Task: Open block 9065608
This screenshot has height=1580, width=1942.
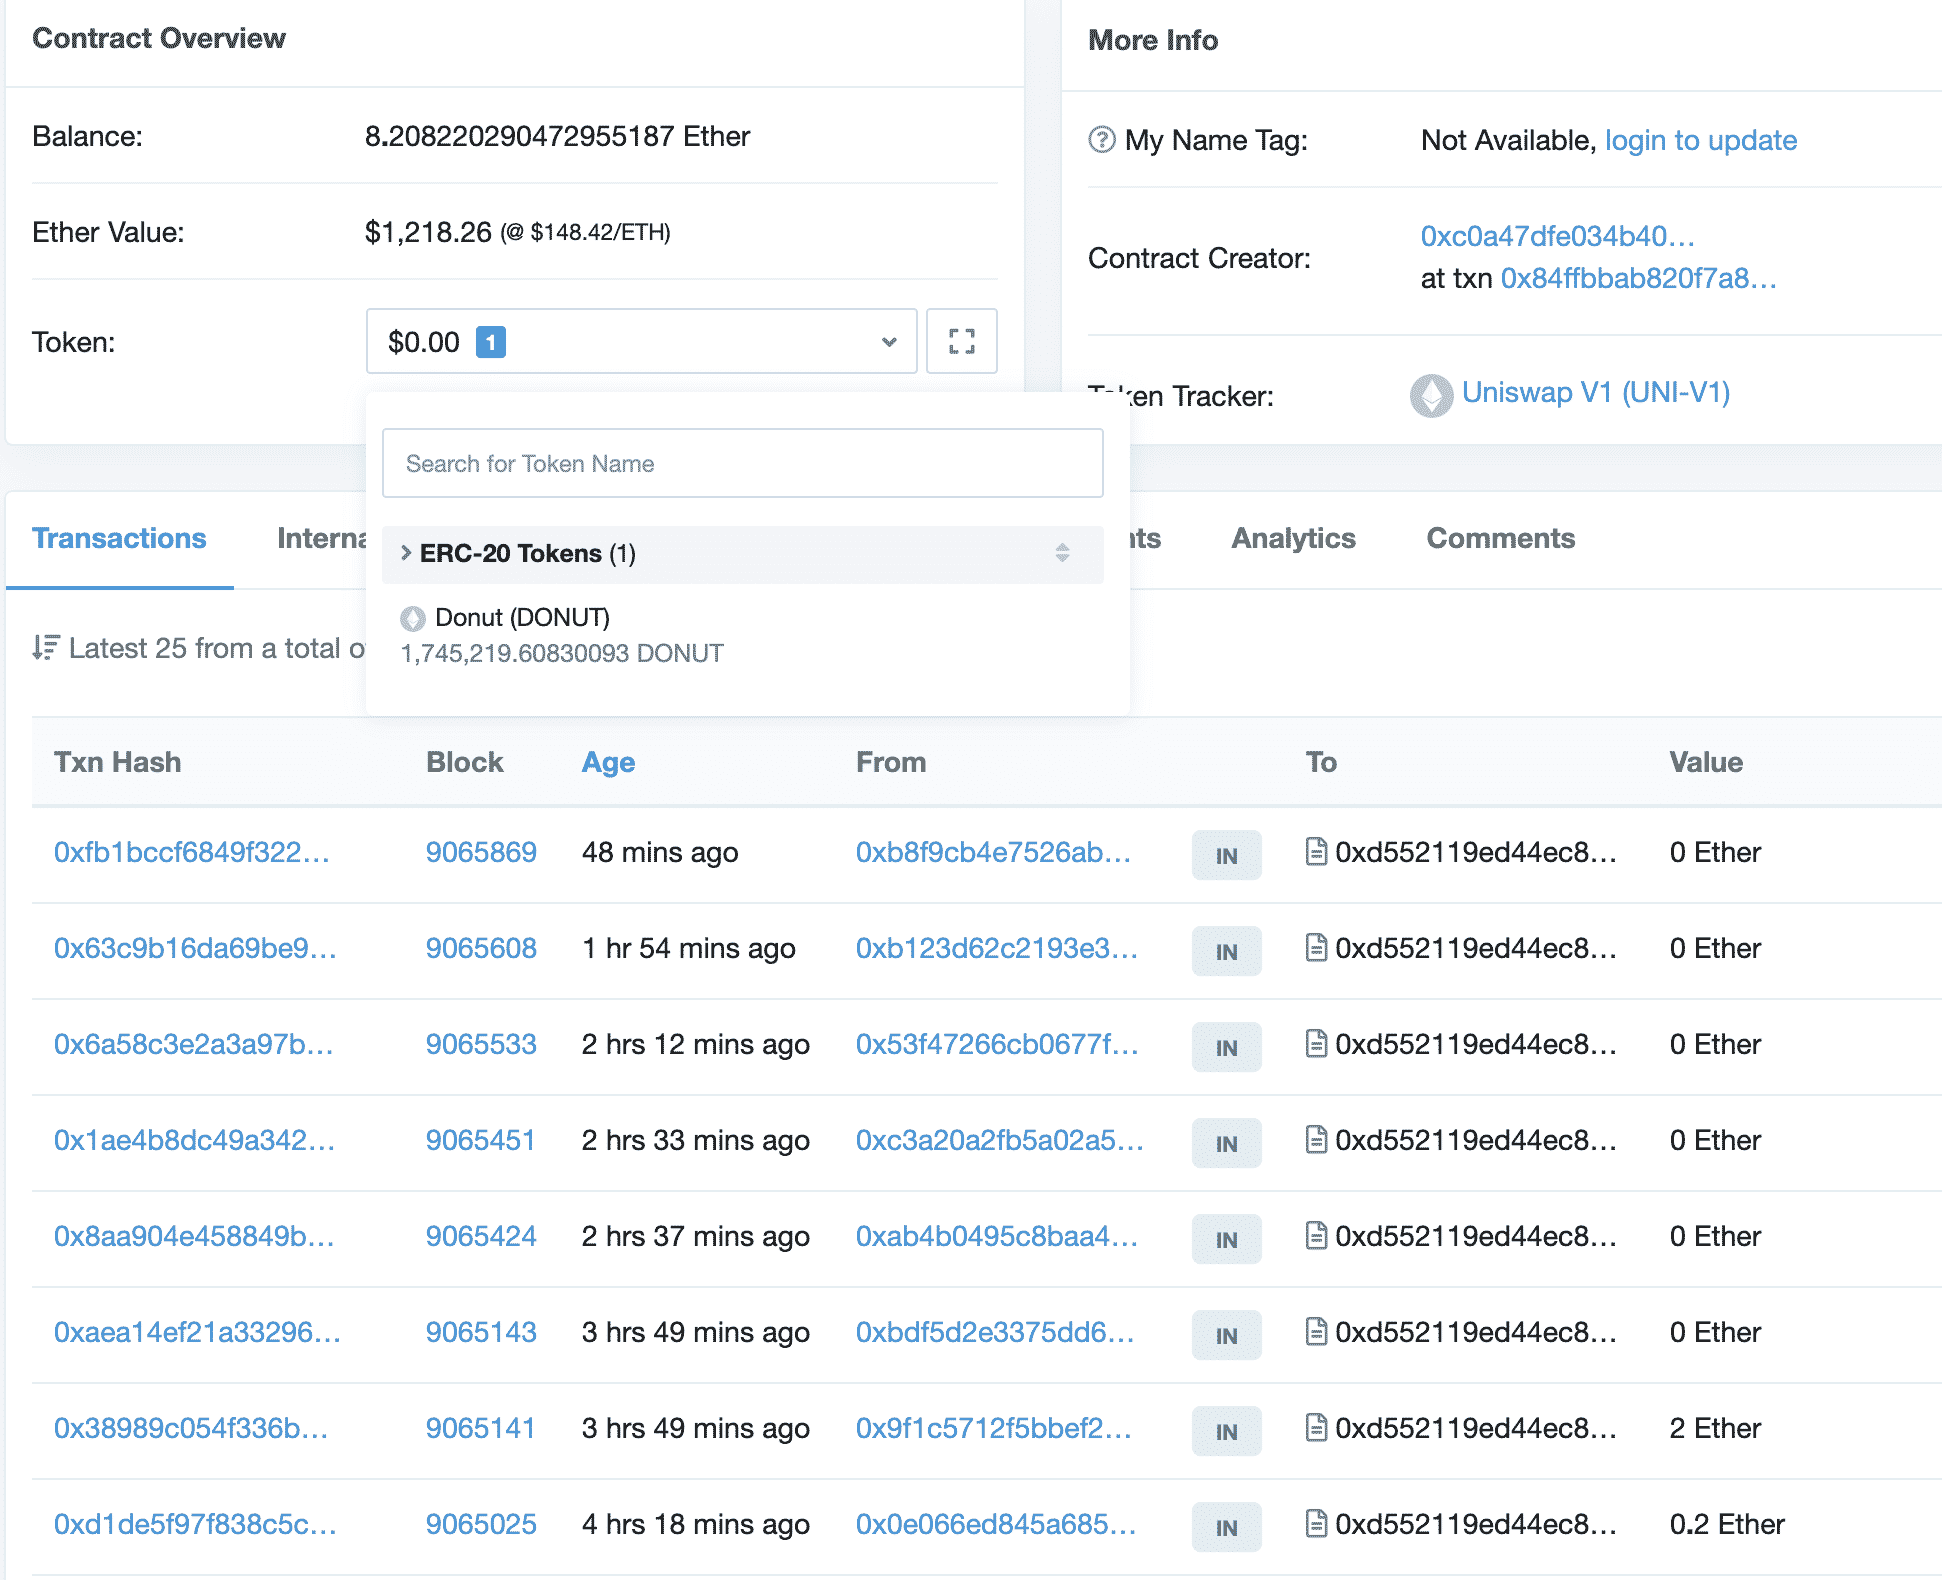Action: [x=481, y=948]
